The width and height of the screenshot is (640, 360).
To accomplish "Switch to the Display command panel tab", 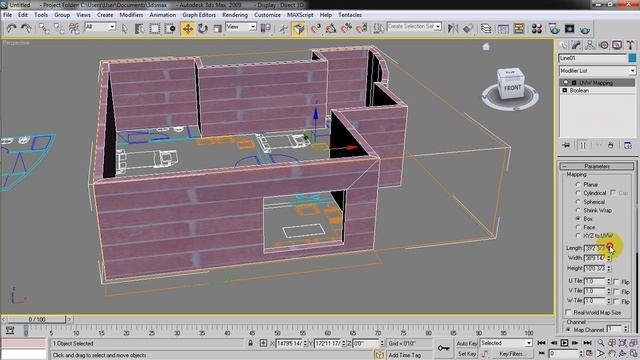I will pos(617,45).
